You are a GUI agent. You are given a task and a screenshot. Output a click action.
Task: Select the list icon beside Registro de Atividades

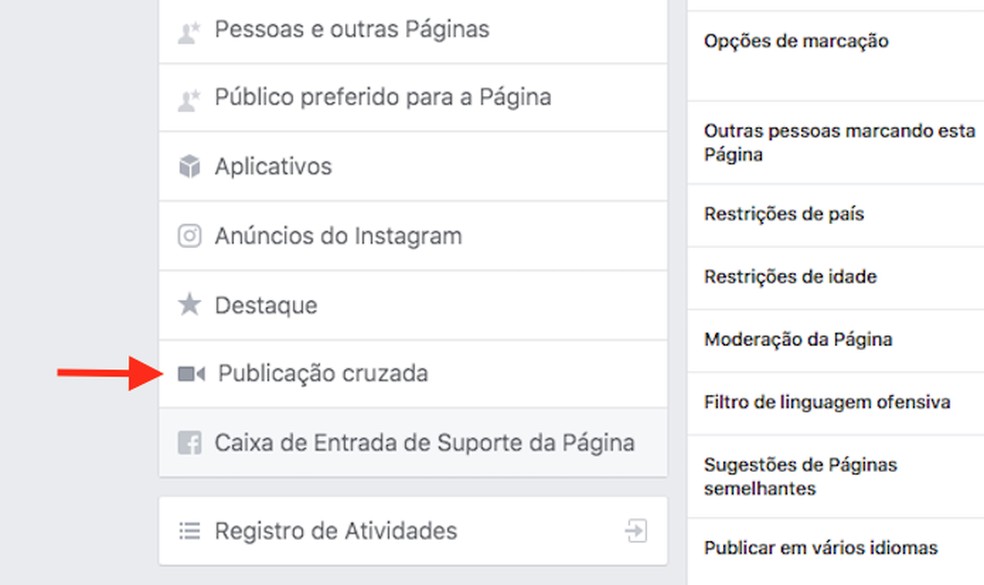pyautogui.click(x=191, y=530)
